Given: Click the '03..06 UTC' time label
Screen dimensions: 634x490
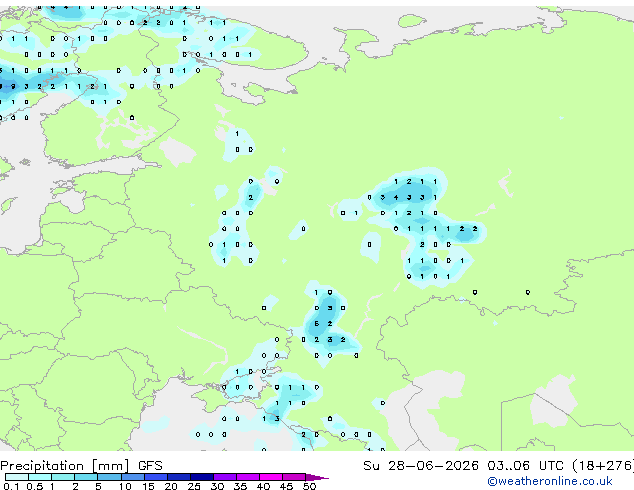Looking at the screenshot, I should [525, 466].
